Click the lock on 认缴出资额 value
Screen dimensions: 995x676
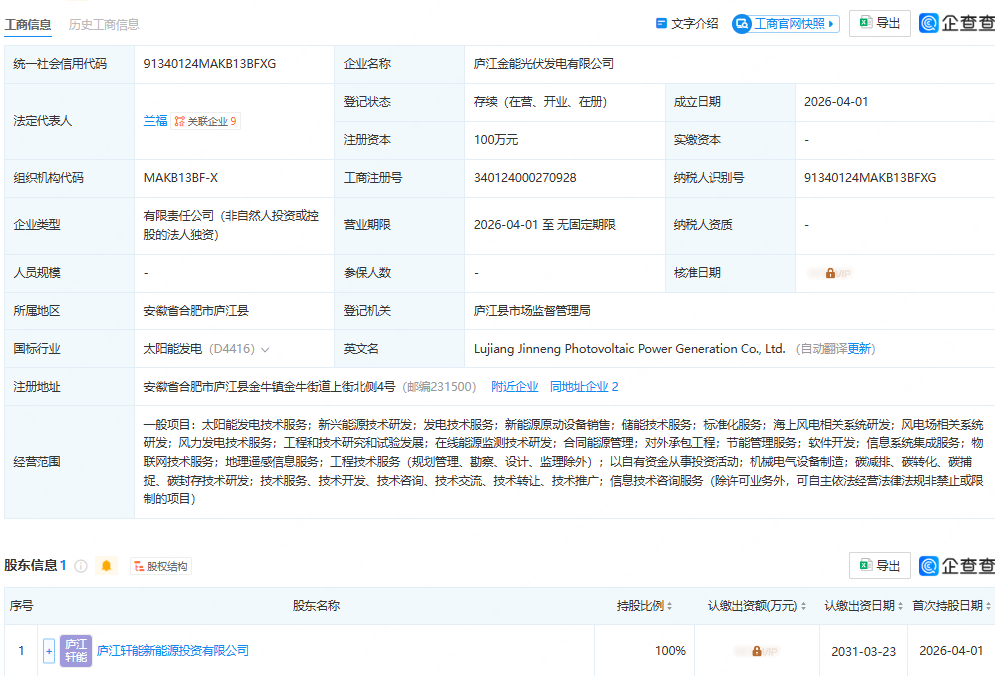pyautogui.click(x=757, y=650)
